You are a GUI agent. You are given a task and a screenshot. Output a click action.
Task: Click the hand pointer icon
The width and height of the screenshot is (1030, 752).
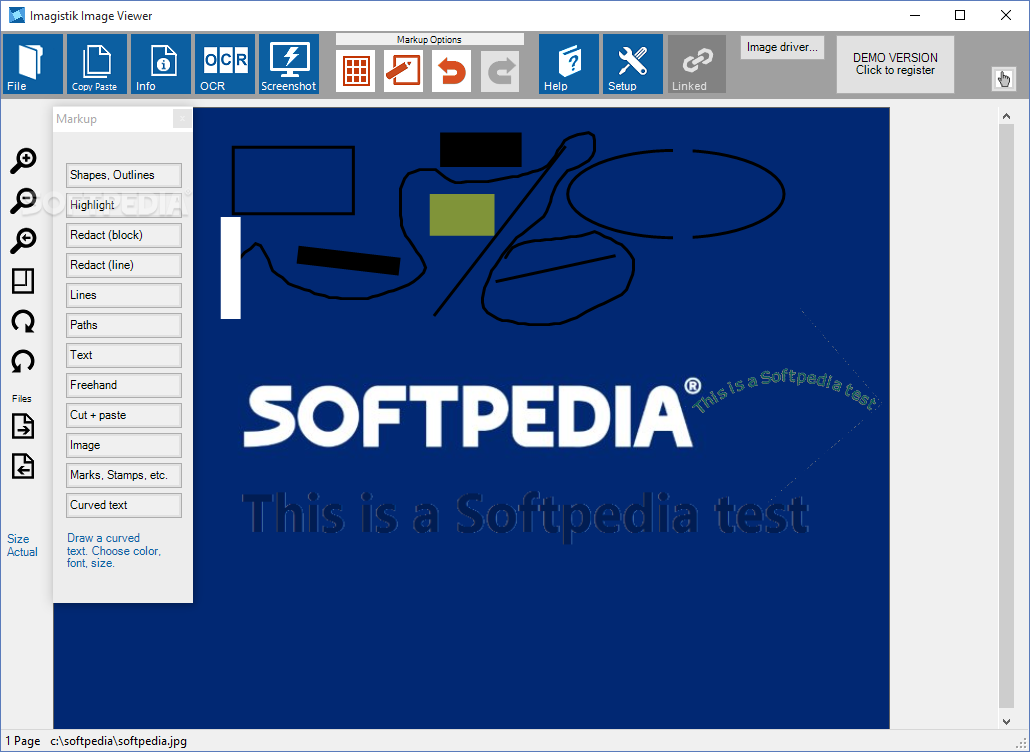click(x=1003, y=79)
